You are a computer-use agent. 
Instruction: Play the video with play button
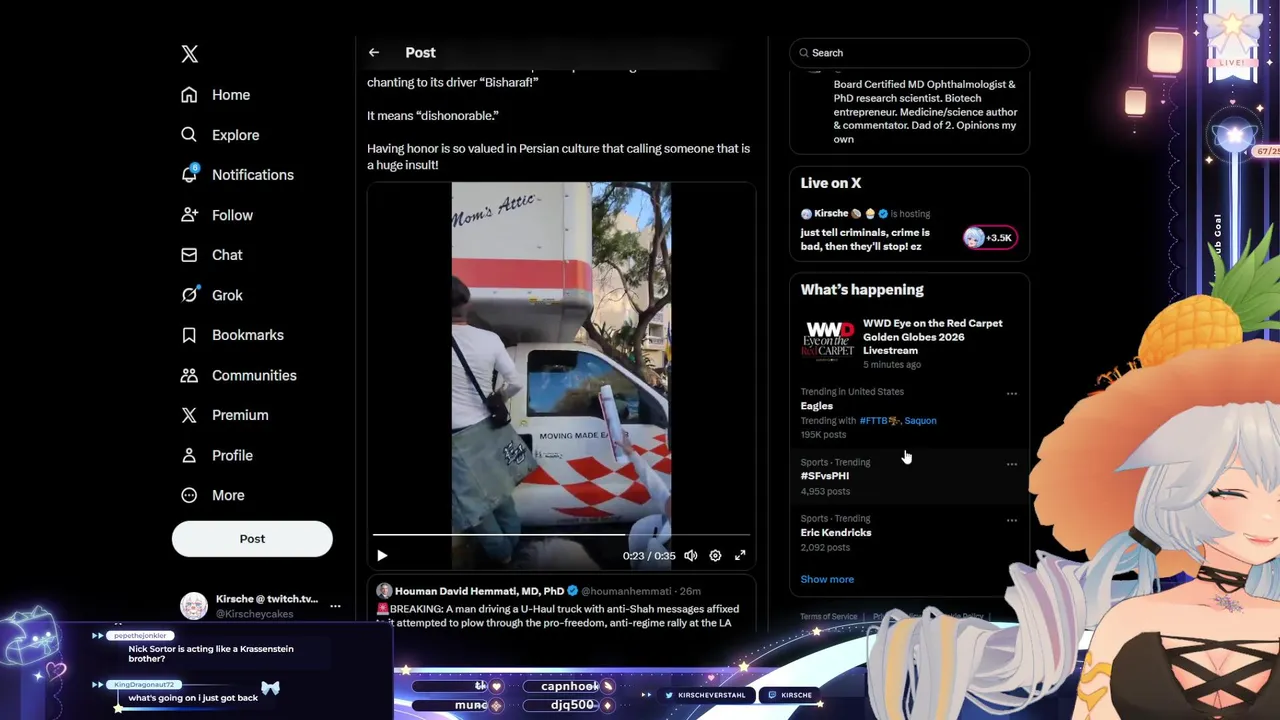point(382,556)
